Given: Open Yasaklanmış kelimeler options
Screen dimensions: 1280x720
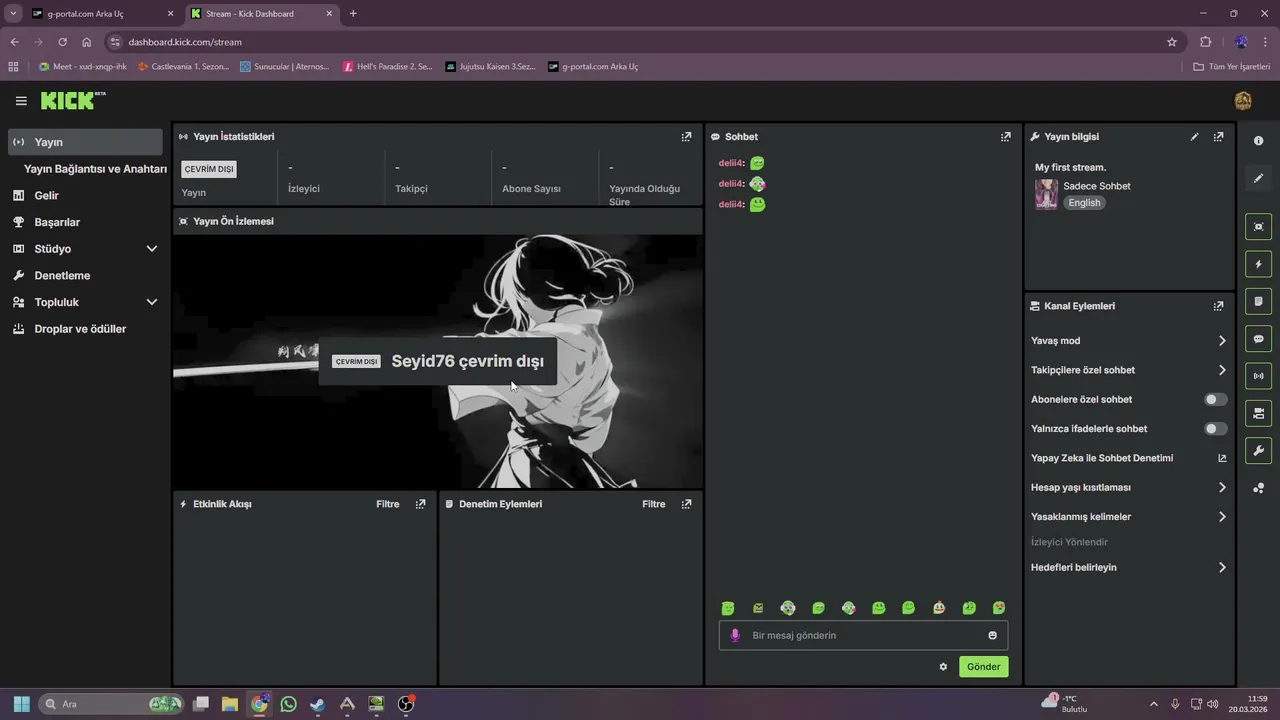Looking at the screenshot, I should tap(1128, 517).
